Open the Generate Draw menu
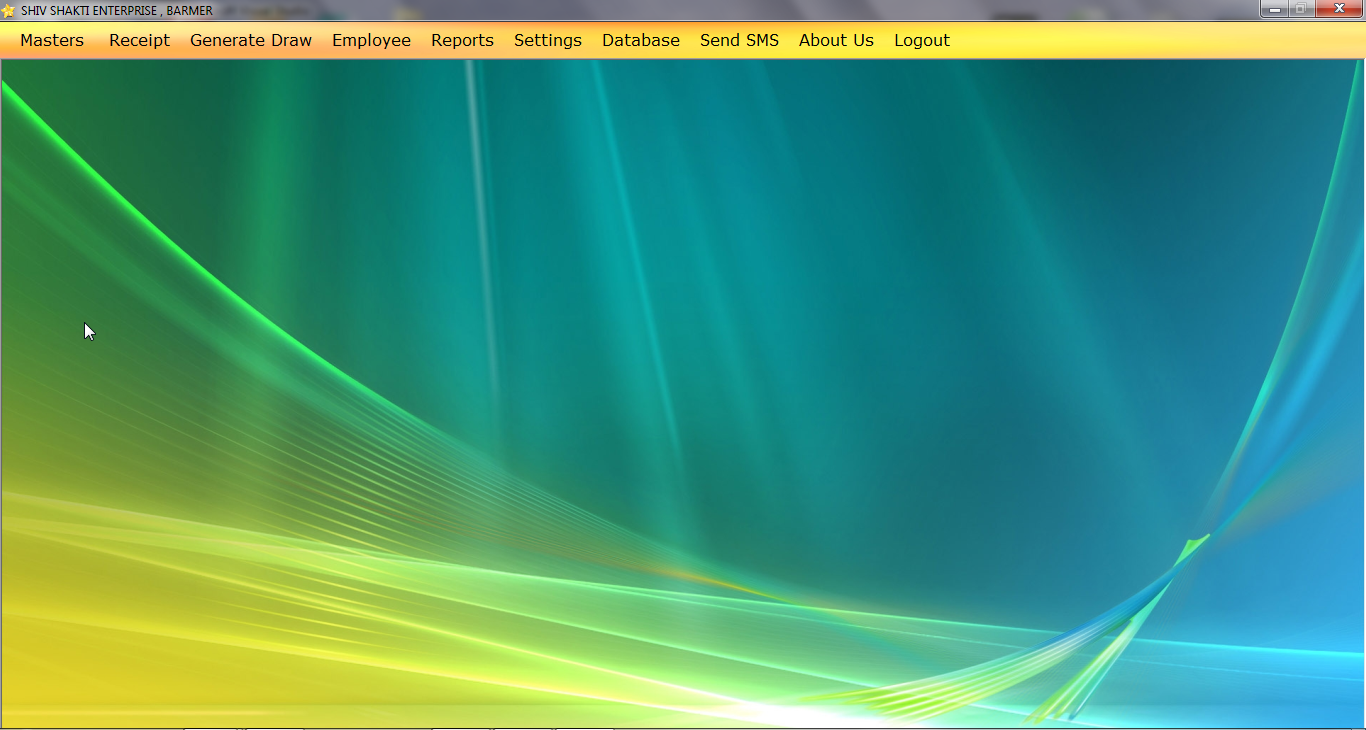 click(x=251, y=40)
